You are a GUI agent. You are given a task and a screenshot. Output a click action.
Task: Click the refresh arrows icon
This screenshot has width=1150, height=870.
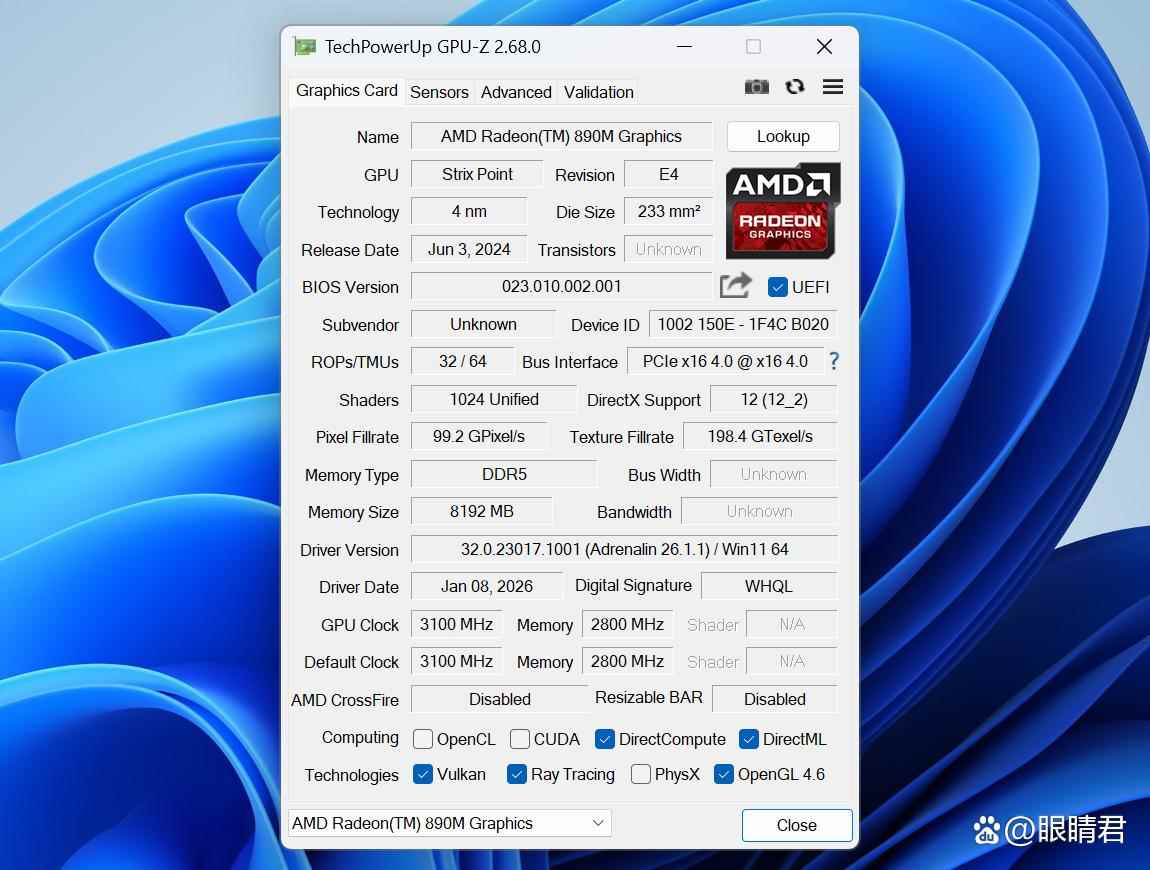point(794,87)
